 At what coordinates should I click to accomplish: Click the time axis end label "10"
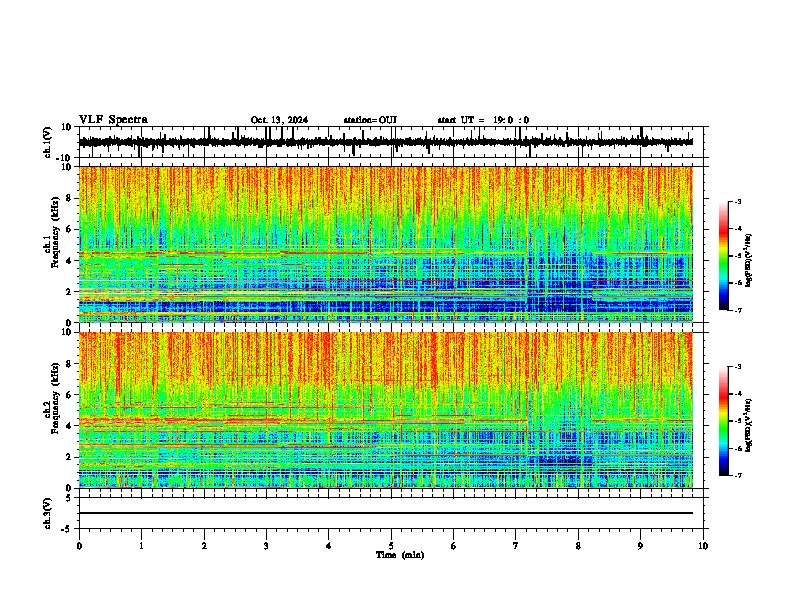(703, 546)
